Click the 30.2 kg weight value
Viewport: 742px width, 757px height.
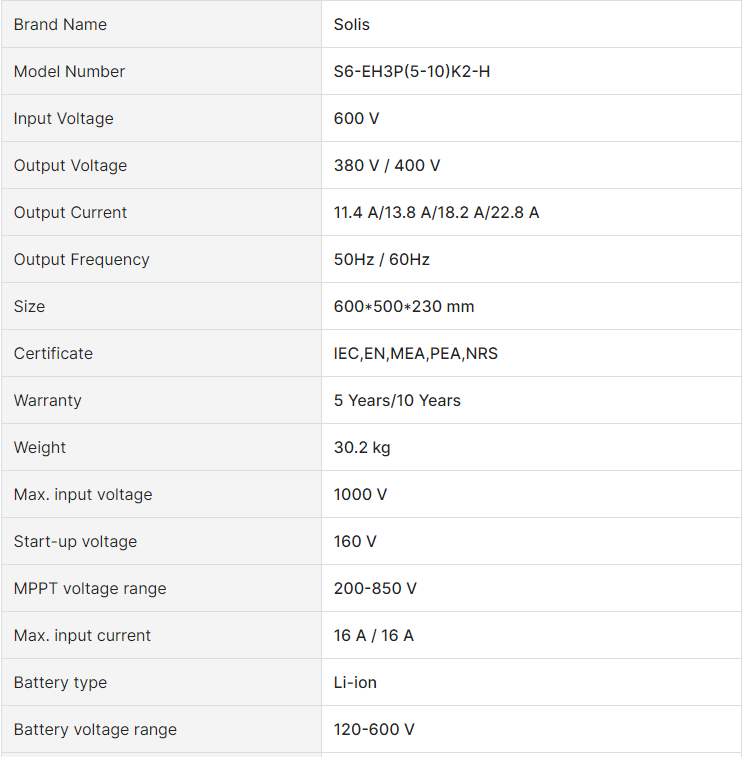[362, 448]
